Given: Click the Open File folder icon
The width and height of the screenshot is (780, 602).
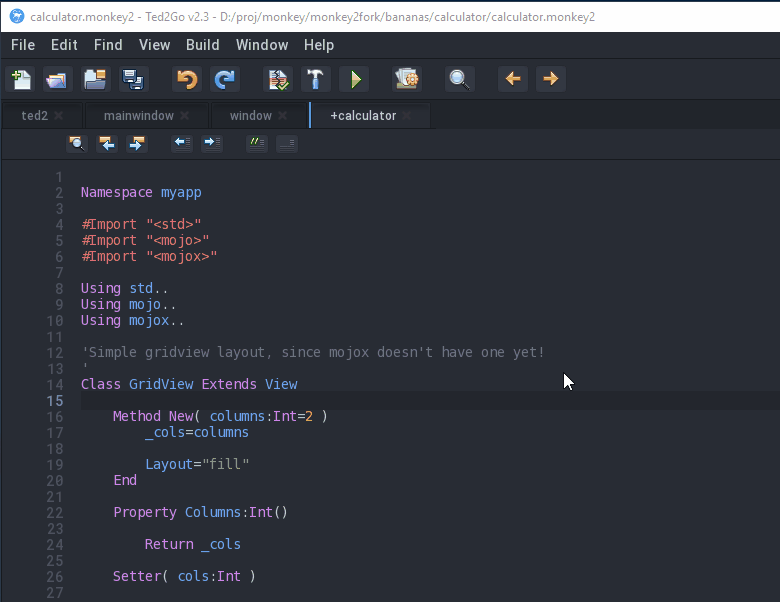Looking at the screenshot, I should [x=57, y=79].
